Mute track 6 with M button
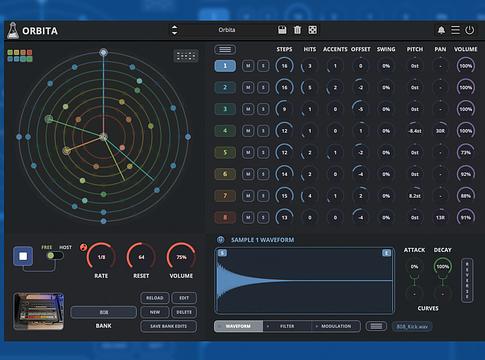This screenshot has width=485, height=360. 248,174
